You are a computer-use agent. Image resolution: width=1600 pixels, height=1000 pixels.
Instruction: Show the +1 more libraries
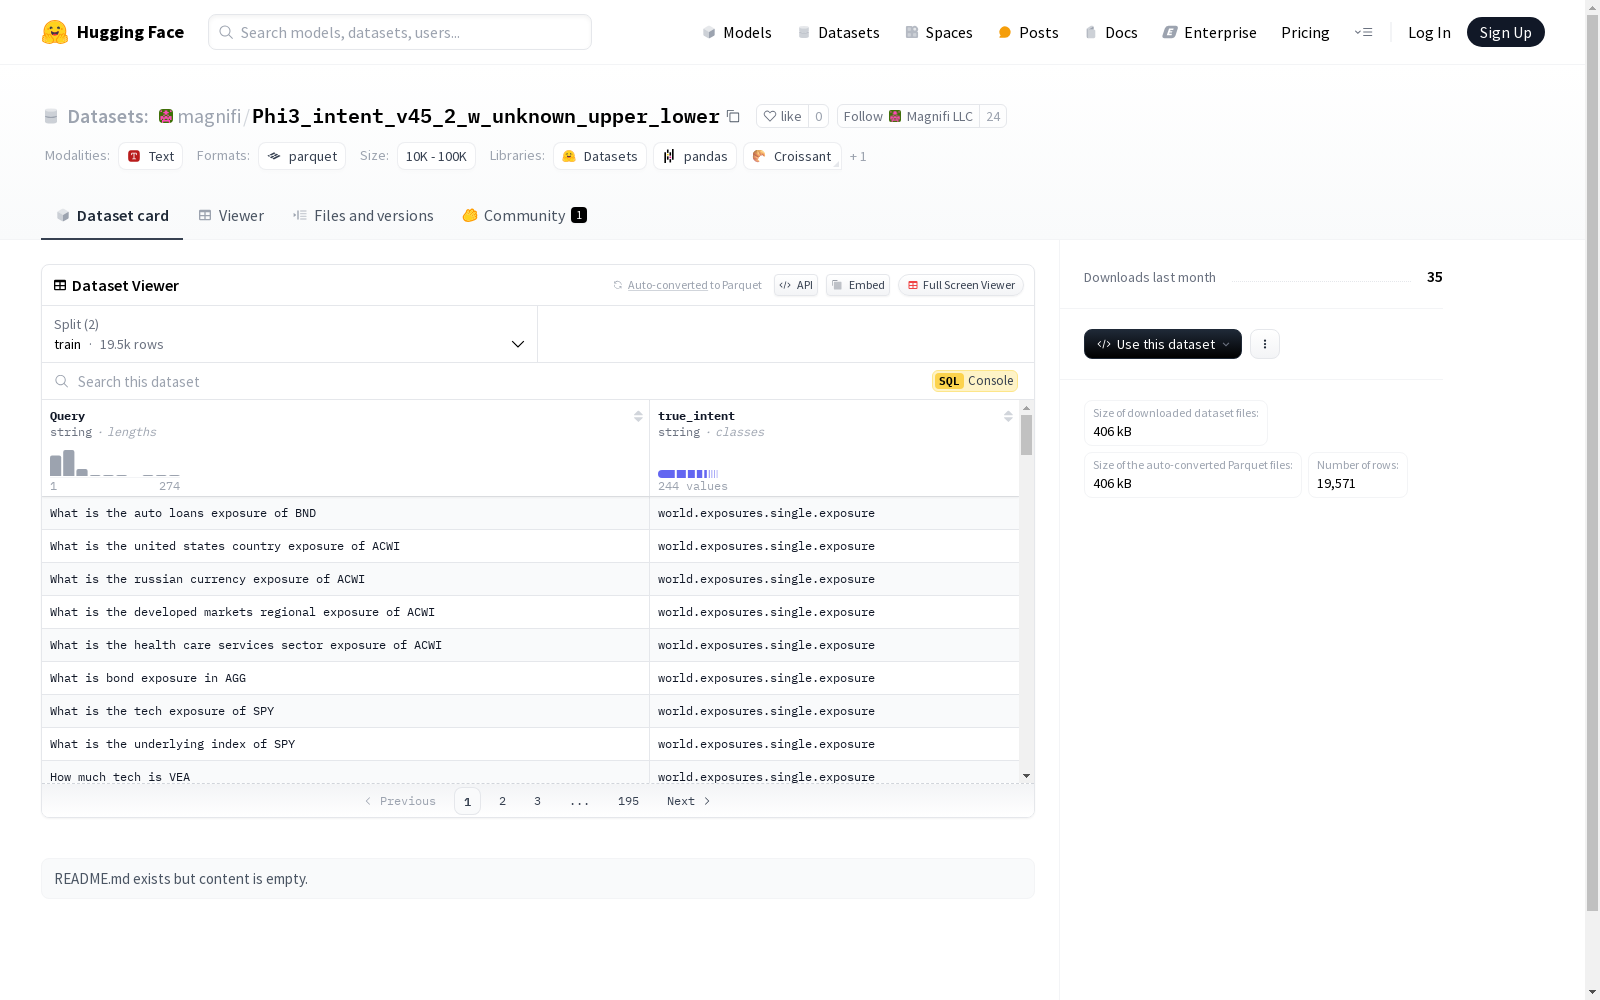[x=858, y=156]
